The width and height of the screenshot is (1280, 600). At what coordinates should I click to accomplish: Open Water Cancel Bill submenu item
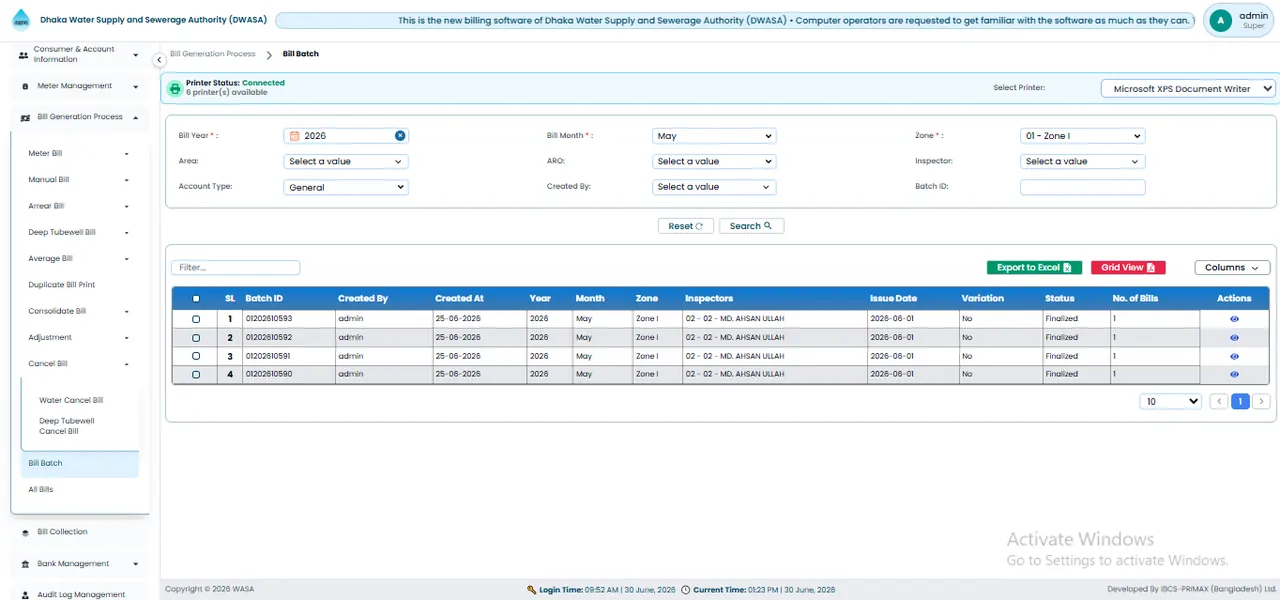click(x=71, y=401)
